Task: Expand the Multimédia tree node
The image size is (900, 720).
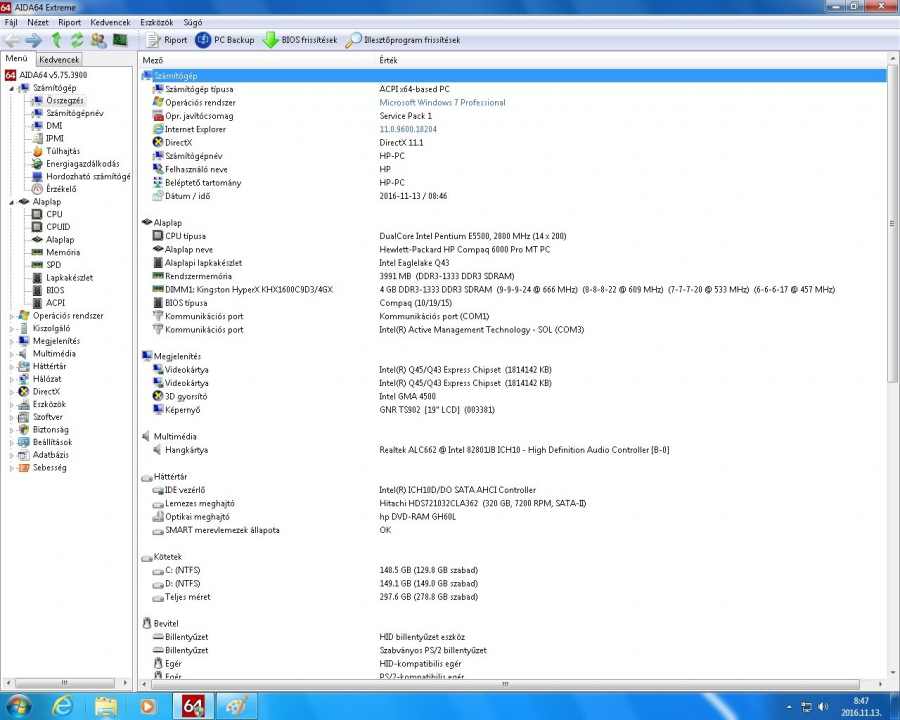Action: point(11,354)
